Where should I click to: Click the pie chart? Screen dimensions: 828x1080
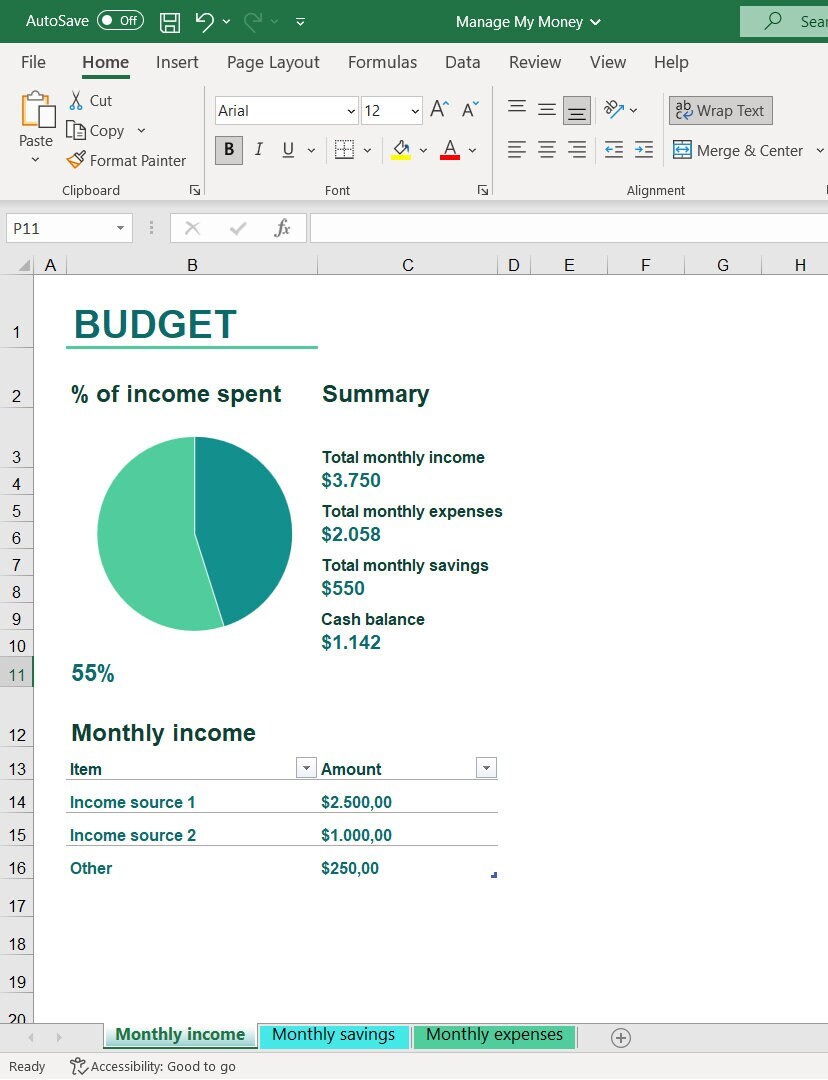pyautogui.click(x=194, y=533)
